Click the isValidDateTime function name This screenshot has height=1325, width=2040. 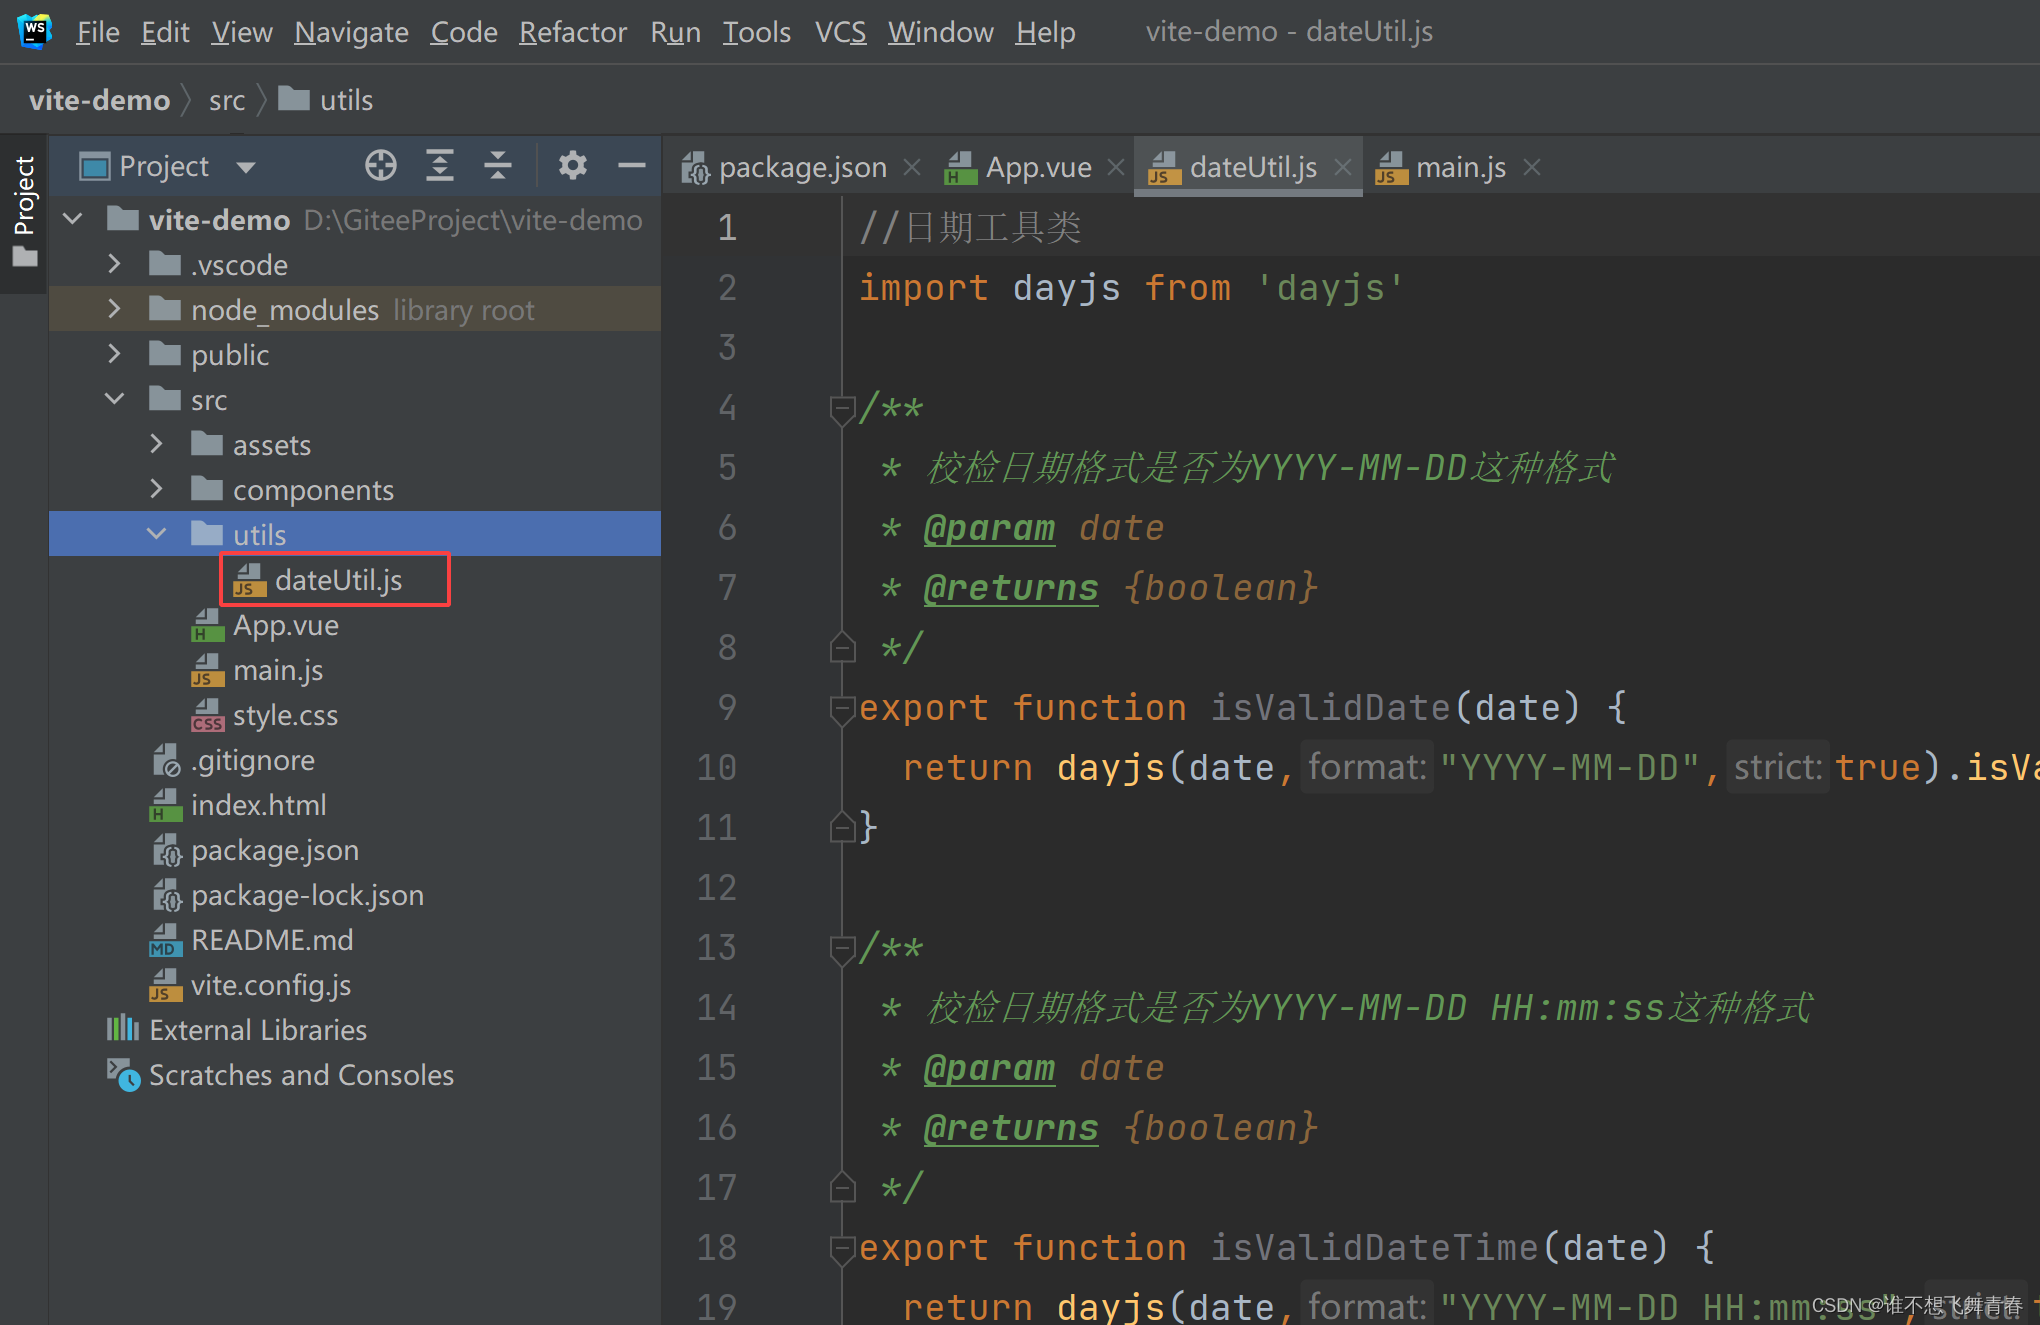(x=1374, y=1248)
